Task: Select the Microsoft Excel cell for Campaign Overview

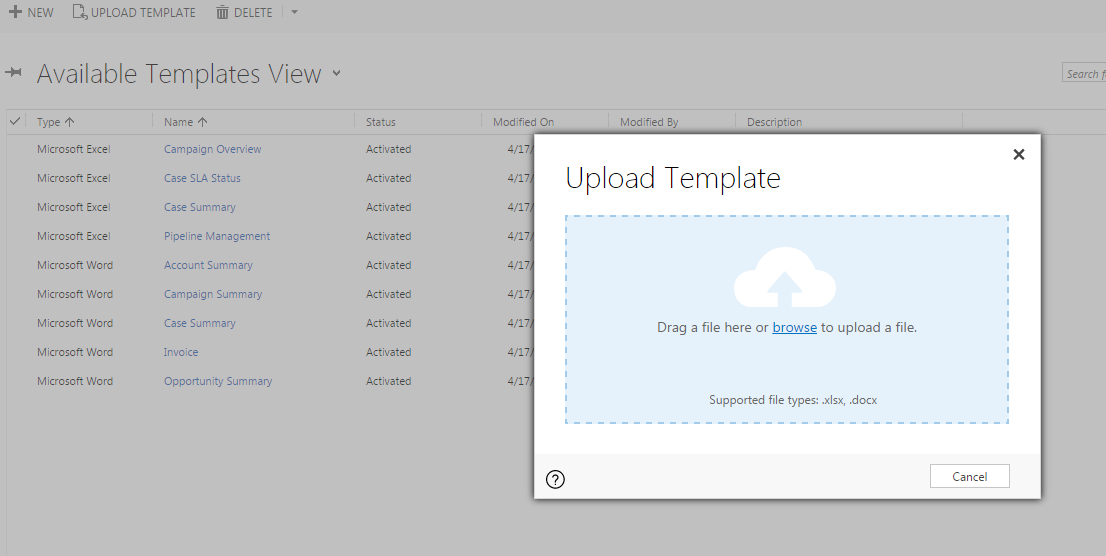Action: (74, 149)
